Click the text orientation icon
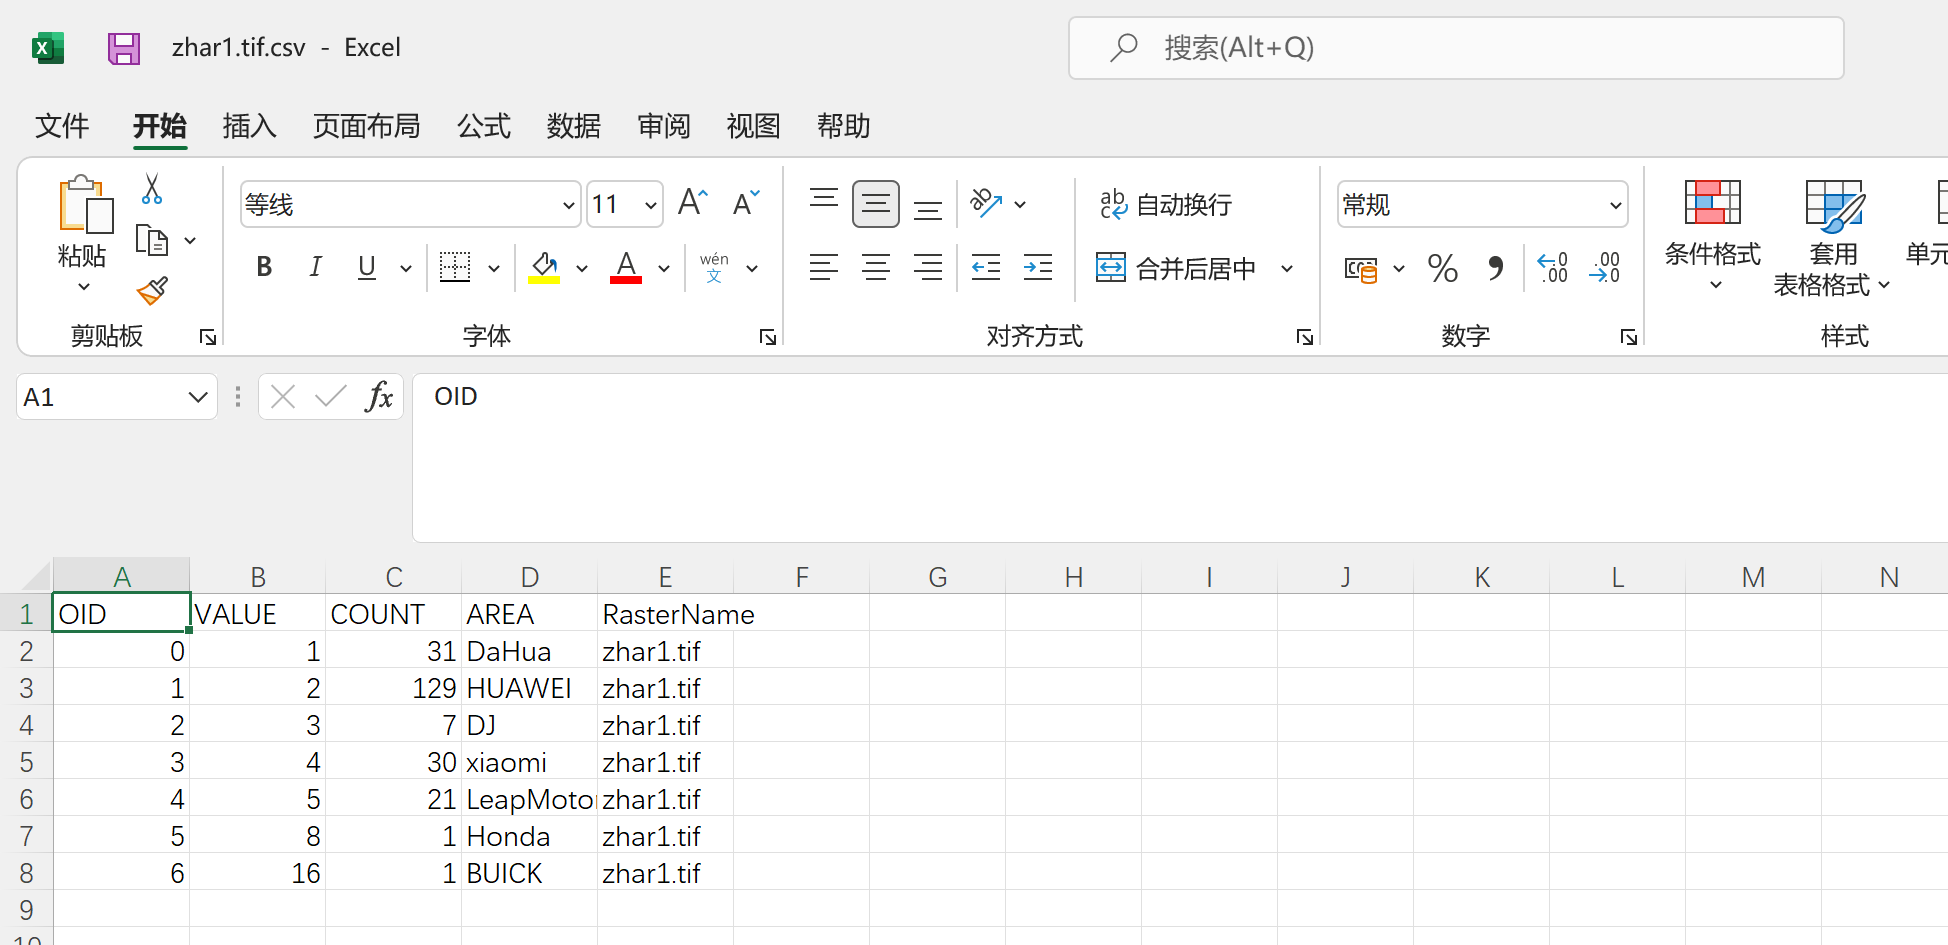The image size is (1948, 945). click(x=987, y=204)
